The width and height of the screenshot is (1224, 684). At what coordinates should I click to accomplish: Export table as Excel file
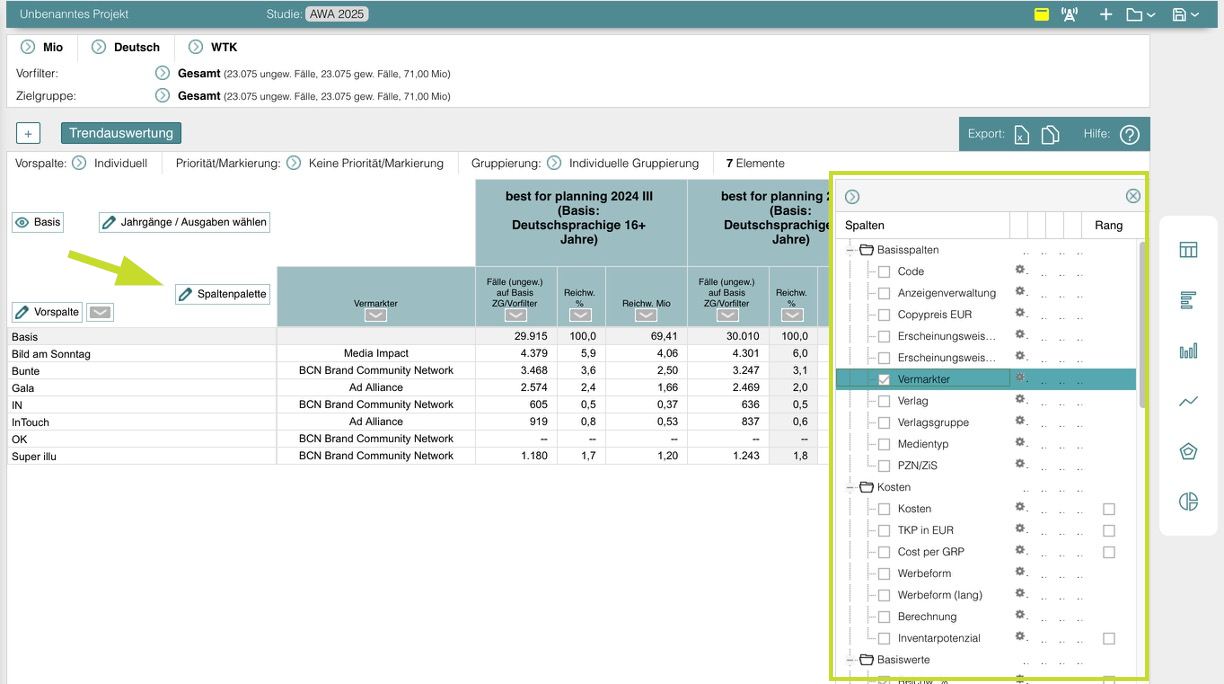[x=1021, y=135]
